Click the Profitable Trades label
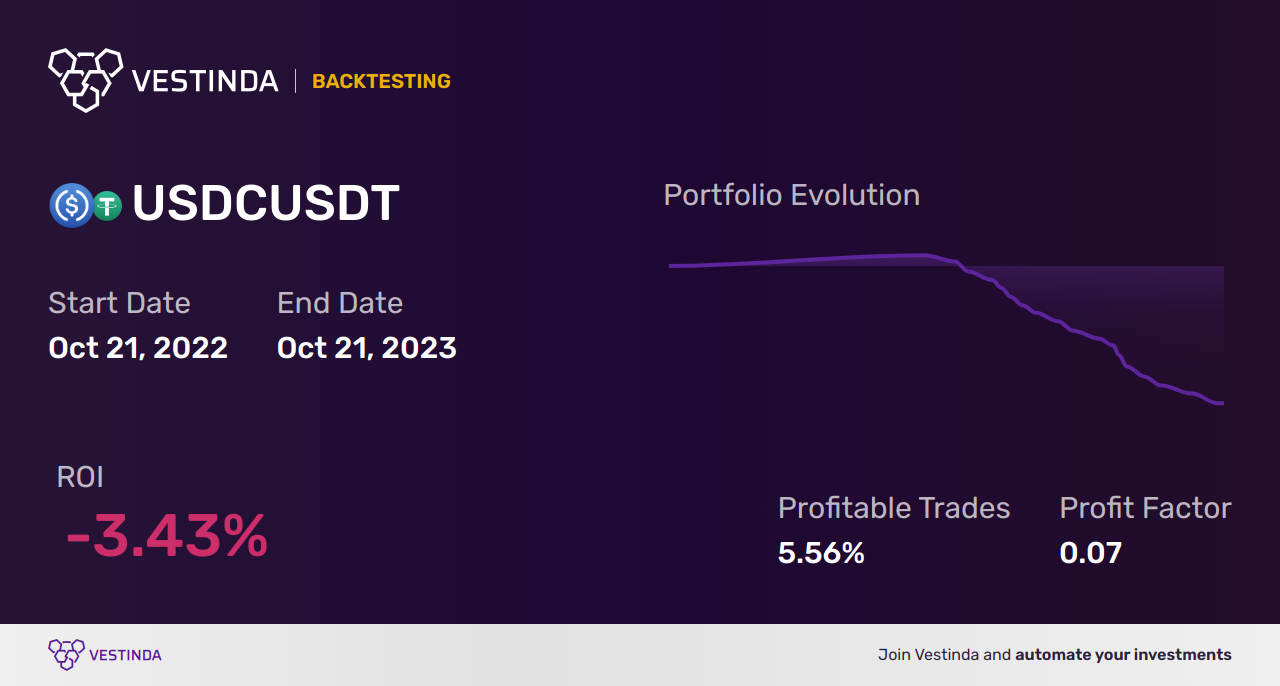 click(x=894, y=508)
